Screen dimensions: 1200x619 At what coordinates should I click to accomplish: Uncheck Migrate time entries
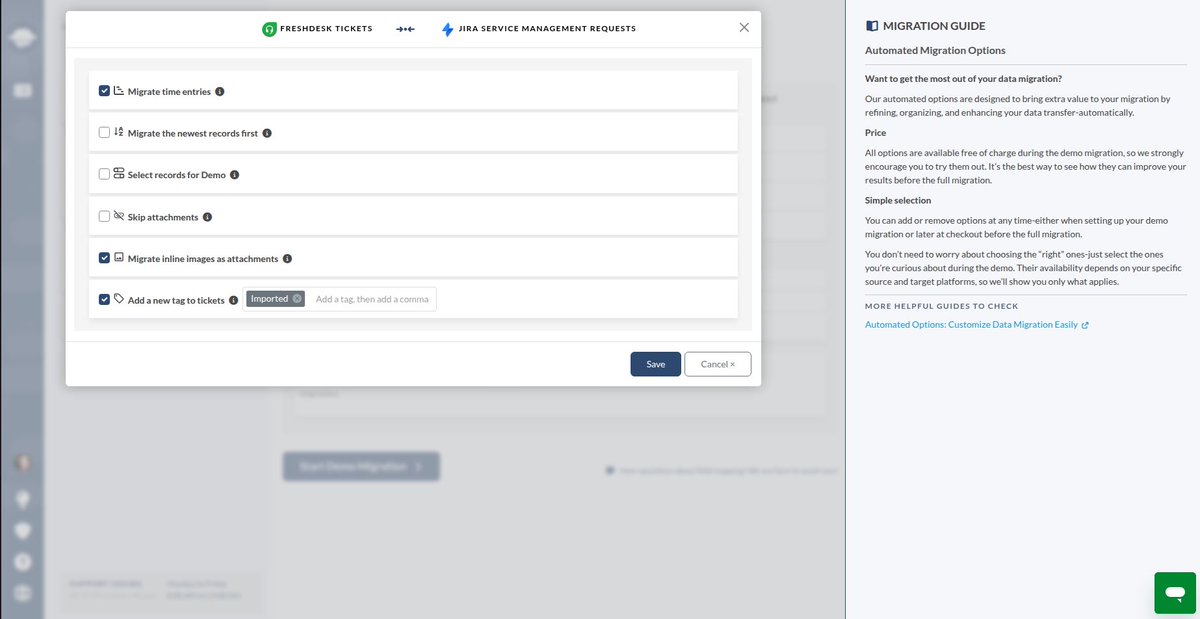104,91
